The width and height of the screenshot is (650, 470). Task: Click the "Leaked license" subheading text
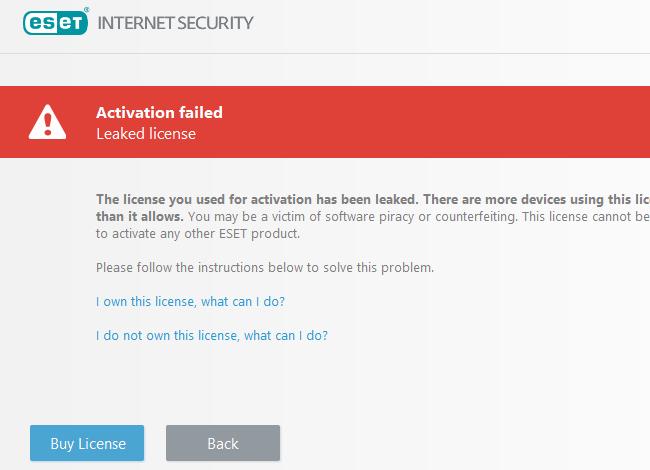(x=146, y=134)
